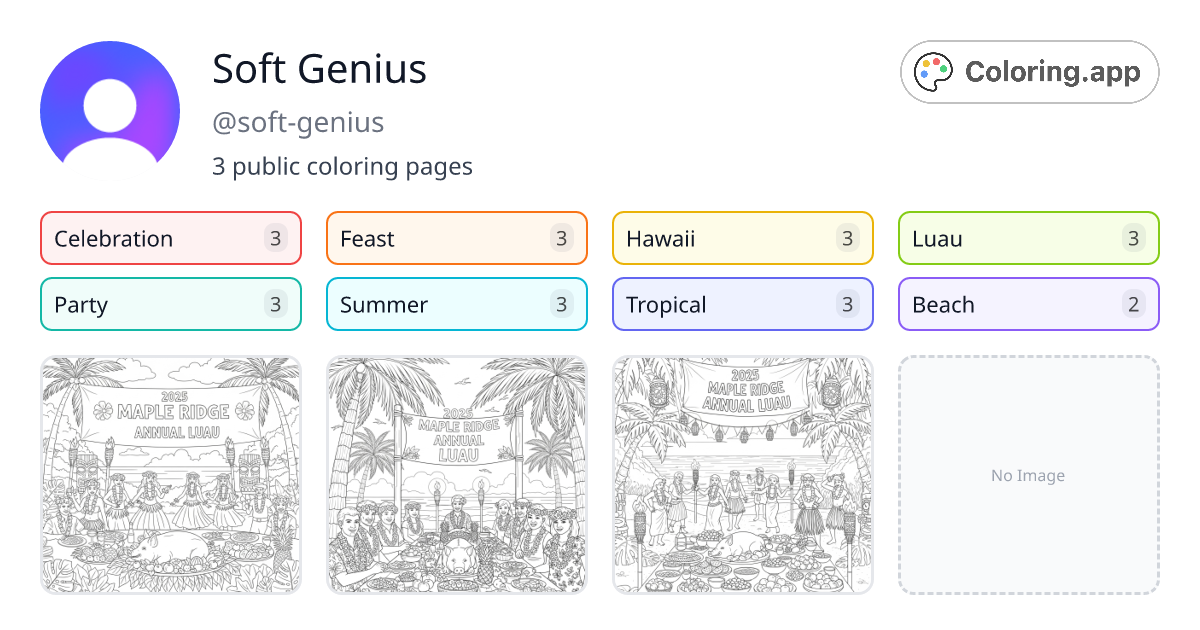This screenshot has width=1200, height=630.
Task: Click the count badge on the Feast tag
Action: tap(563, 238)
